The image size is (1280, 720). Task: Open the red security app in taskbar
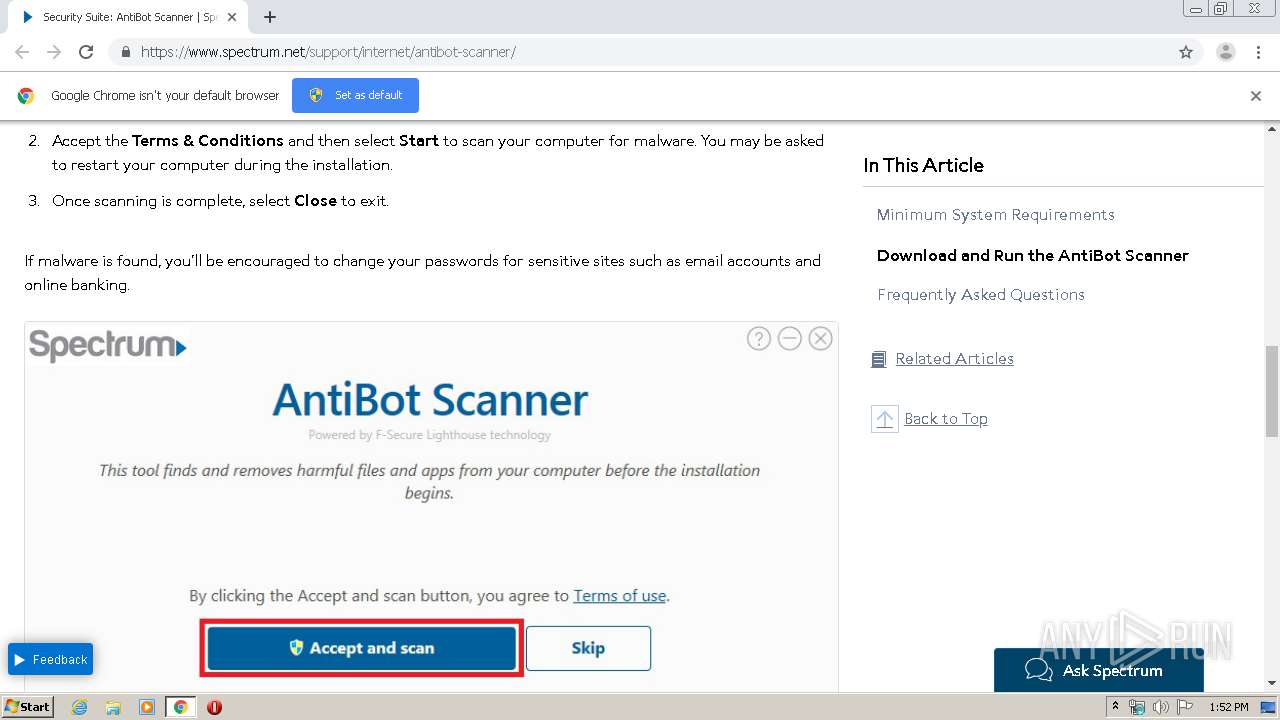(x=214, y=707)
